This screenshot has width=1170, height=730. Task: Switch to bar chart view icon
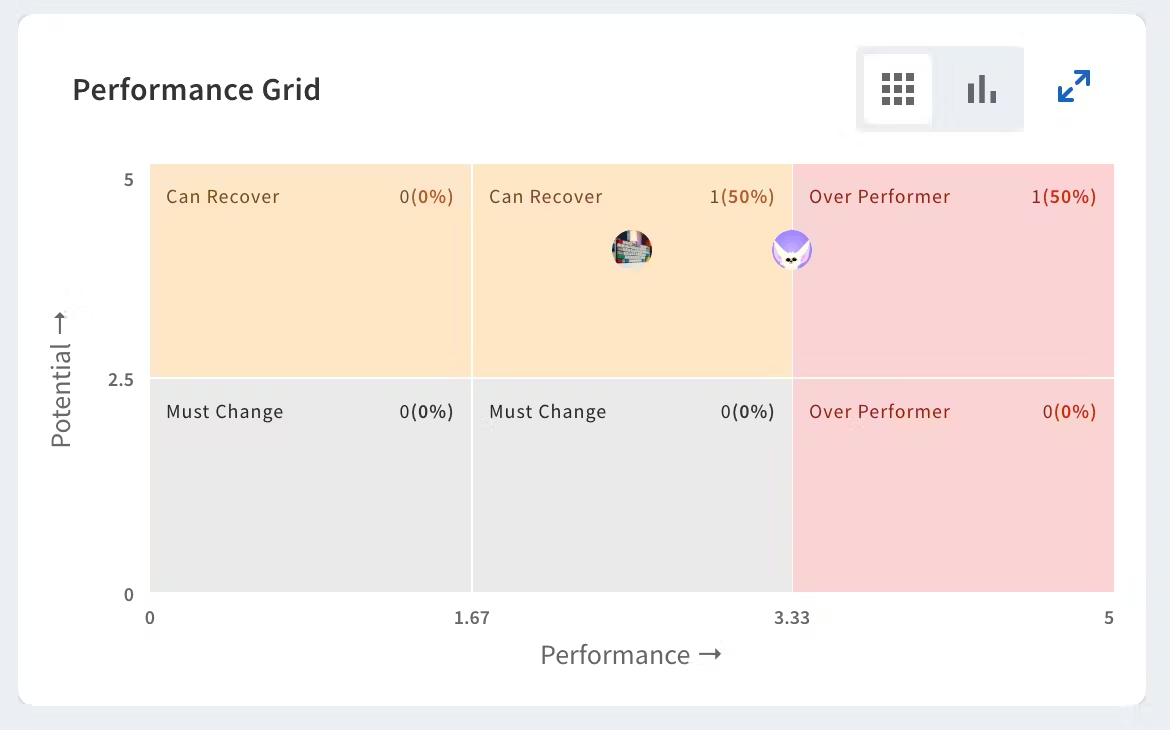pos(981,89)
